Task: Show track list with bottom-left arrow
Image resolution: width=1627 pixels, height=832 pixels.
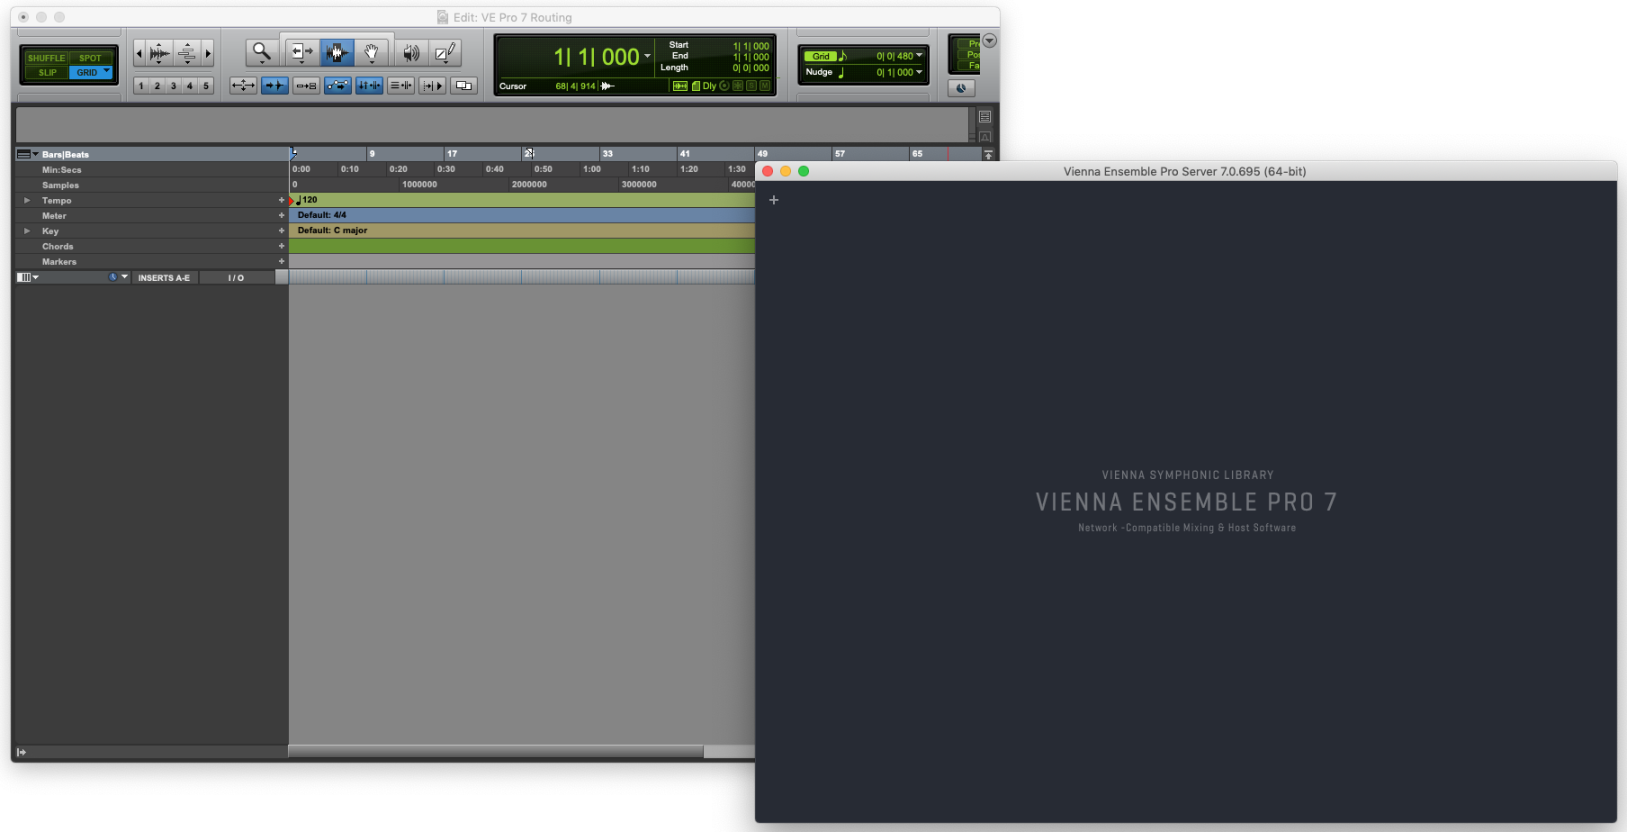Action: [21, 752]
